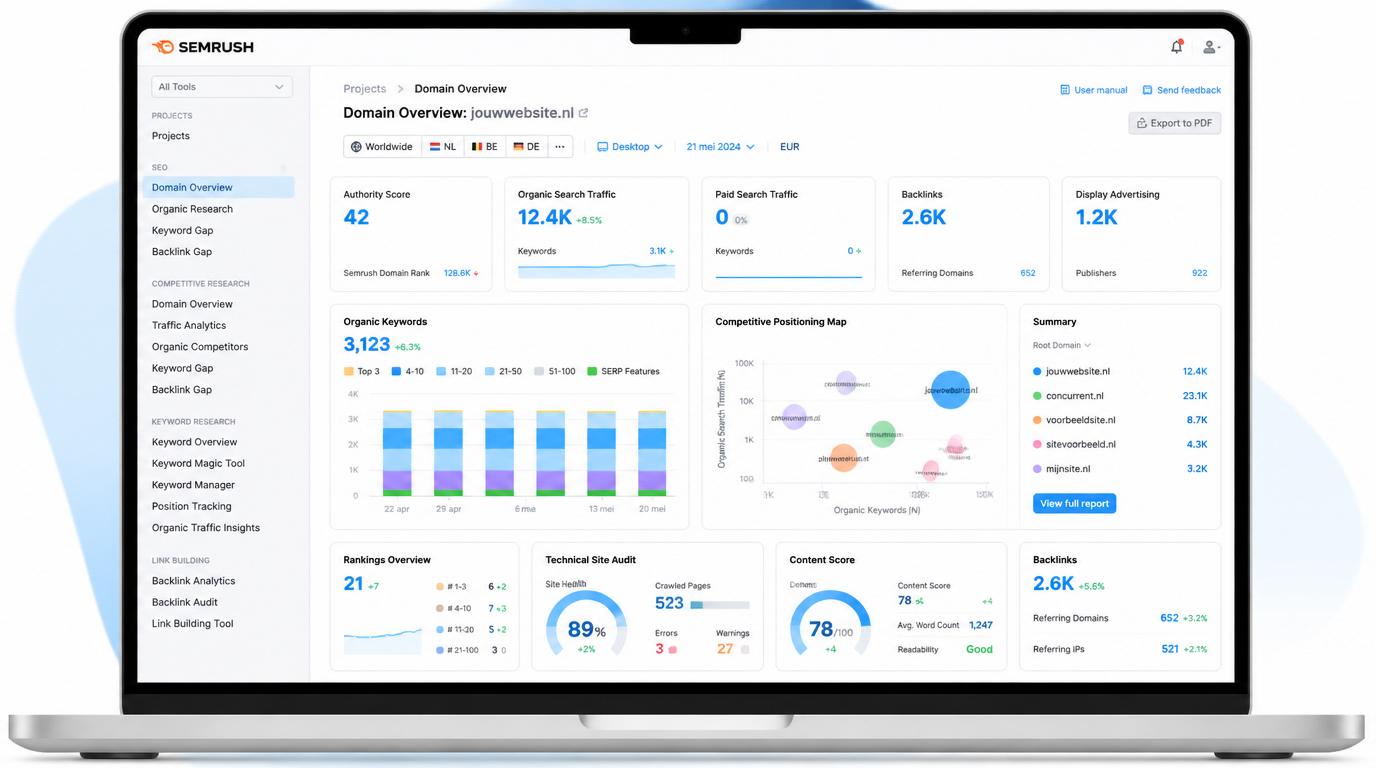The image size is (1376, 768).
Task: Click Backlinks value 2.6K in top card
Action: (x=924, y=217)
